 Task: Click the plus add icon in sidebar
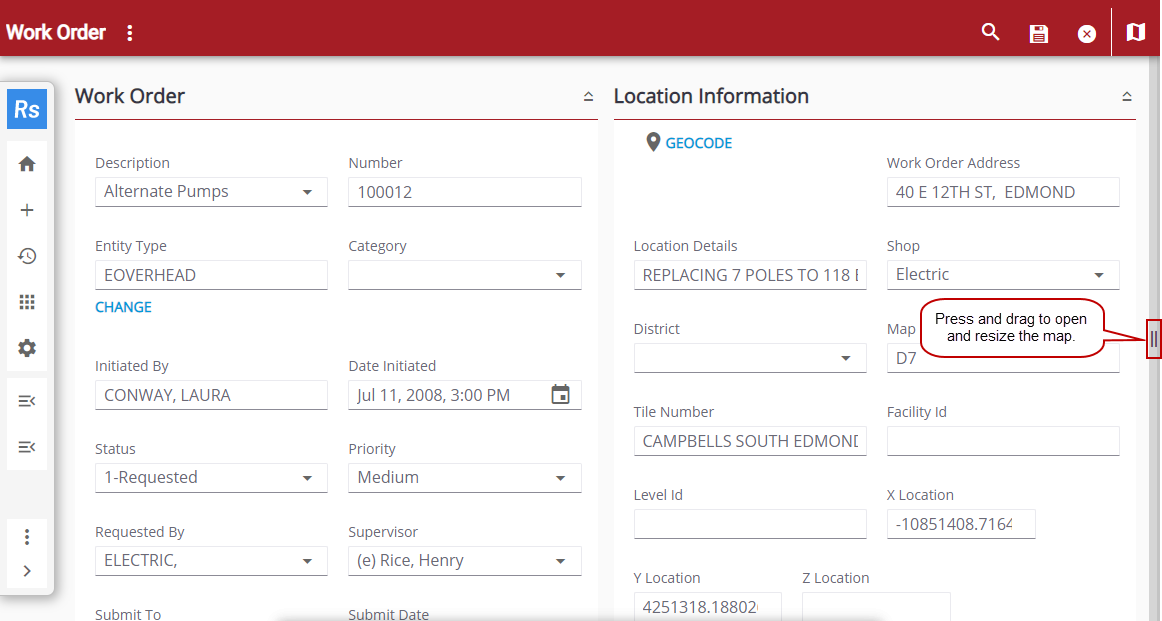[27, 210]
